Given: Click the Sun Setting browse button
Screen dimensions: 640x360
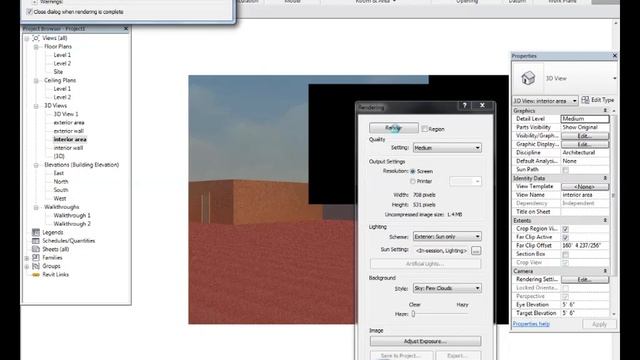Looking at the screenshot, I should coord(476,251).
